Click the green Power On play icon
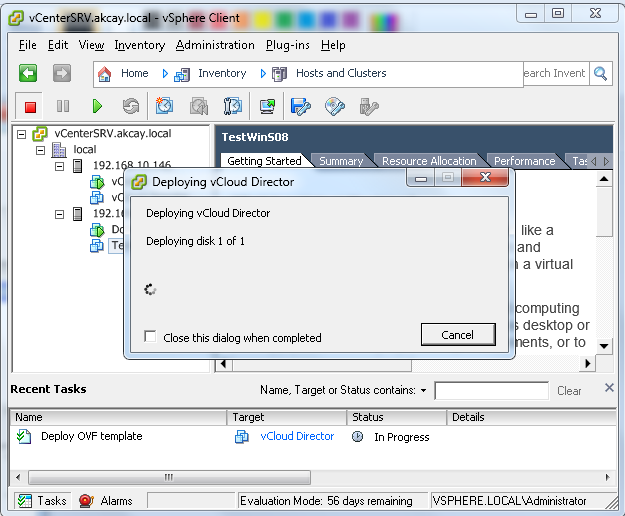This screenshot has width=625, height=516. [97, 106]
